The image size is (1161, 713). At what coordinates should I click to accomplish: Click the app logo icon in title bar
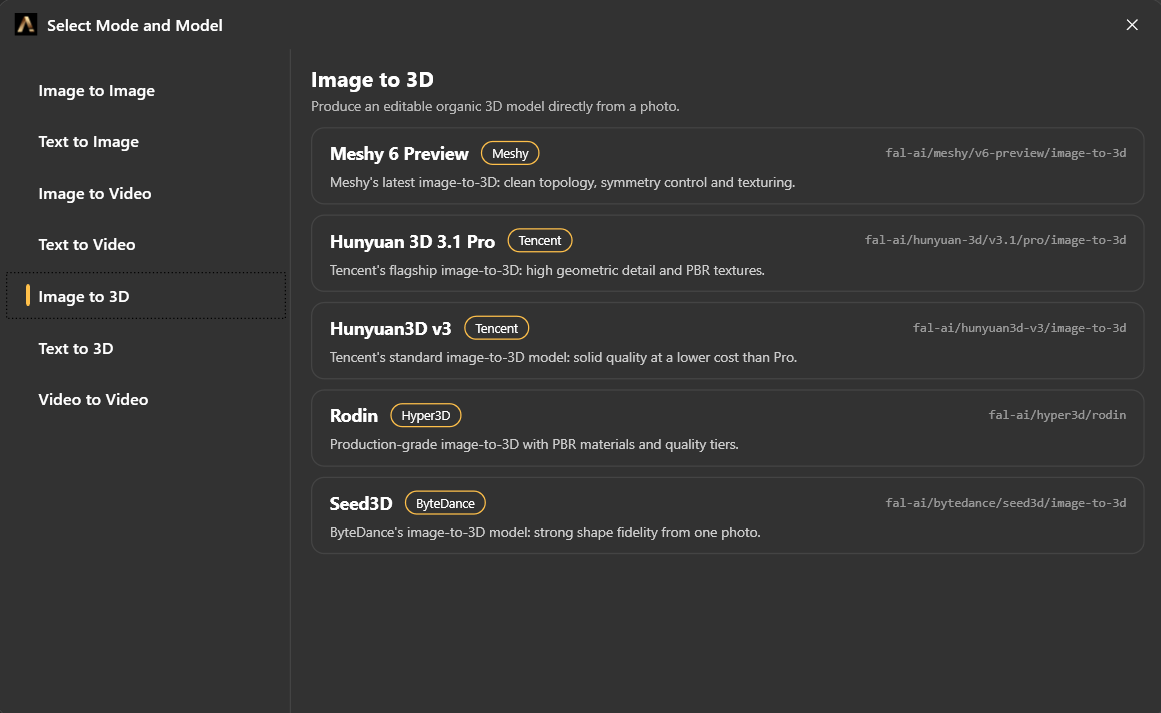(x=26, y=24)
